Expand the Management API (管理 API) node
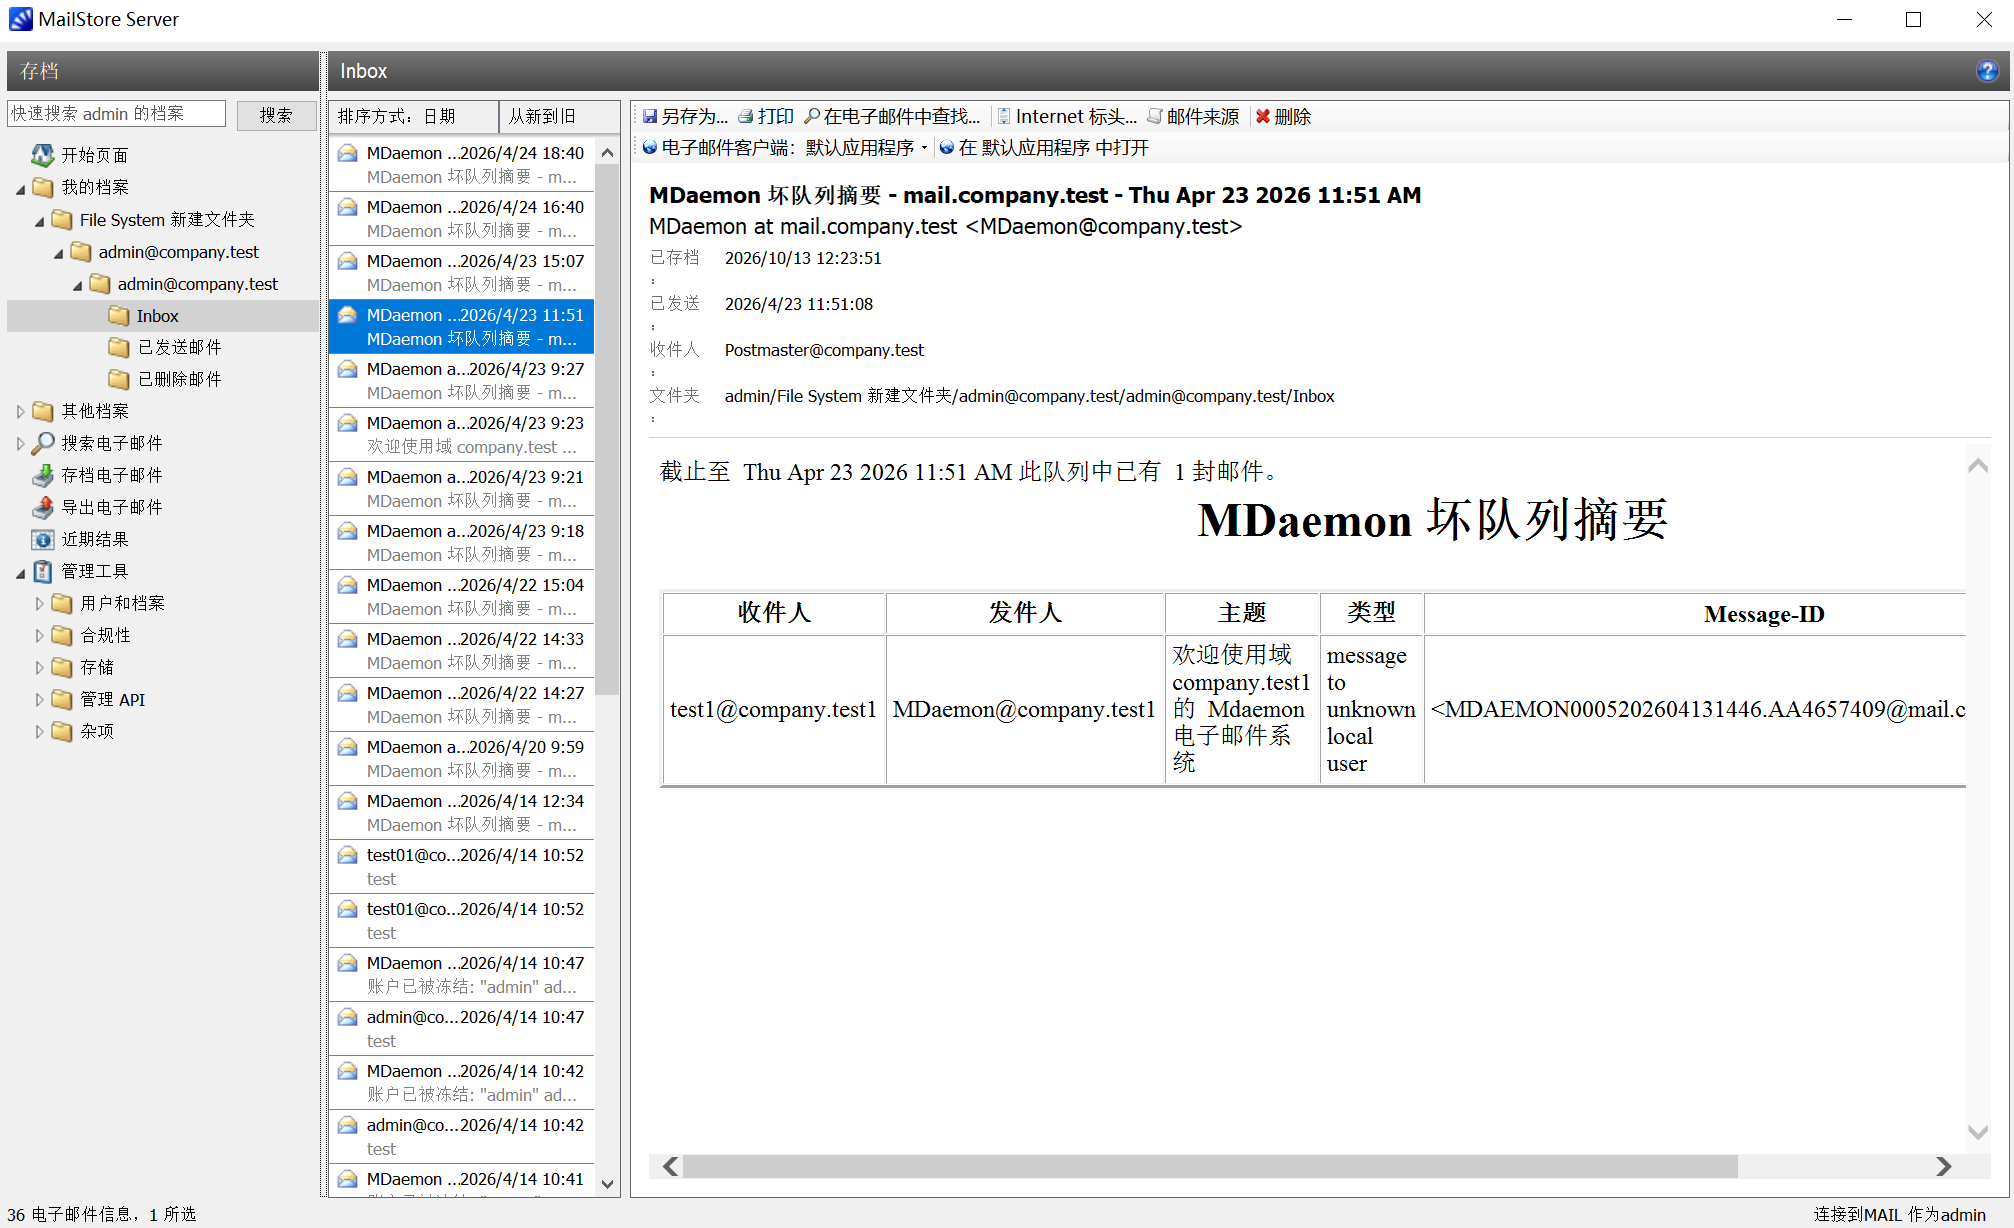 (x=40, y=699)
